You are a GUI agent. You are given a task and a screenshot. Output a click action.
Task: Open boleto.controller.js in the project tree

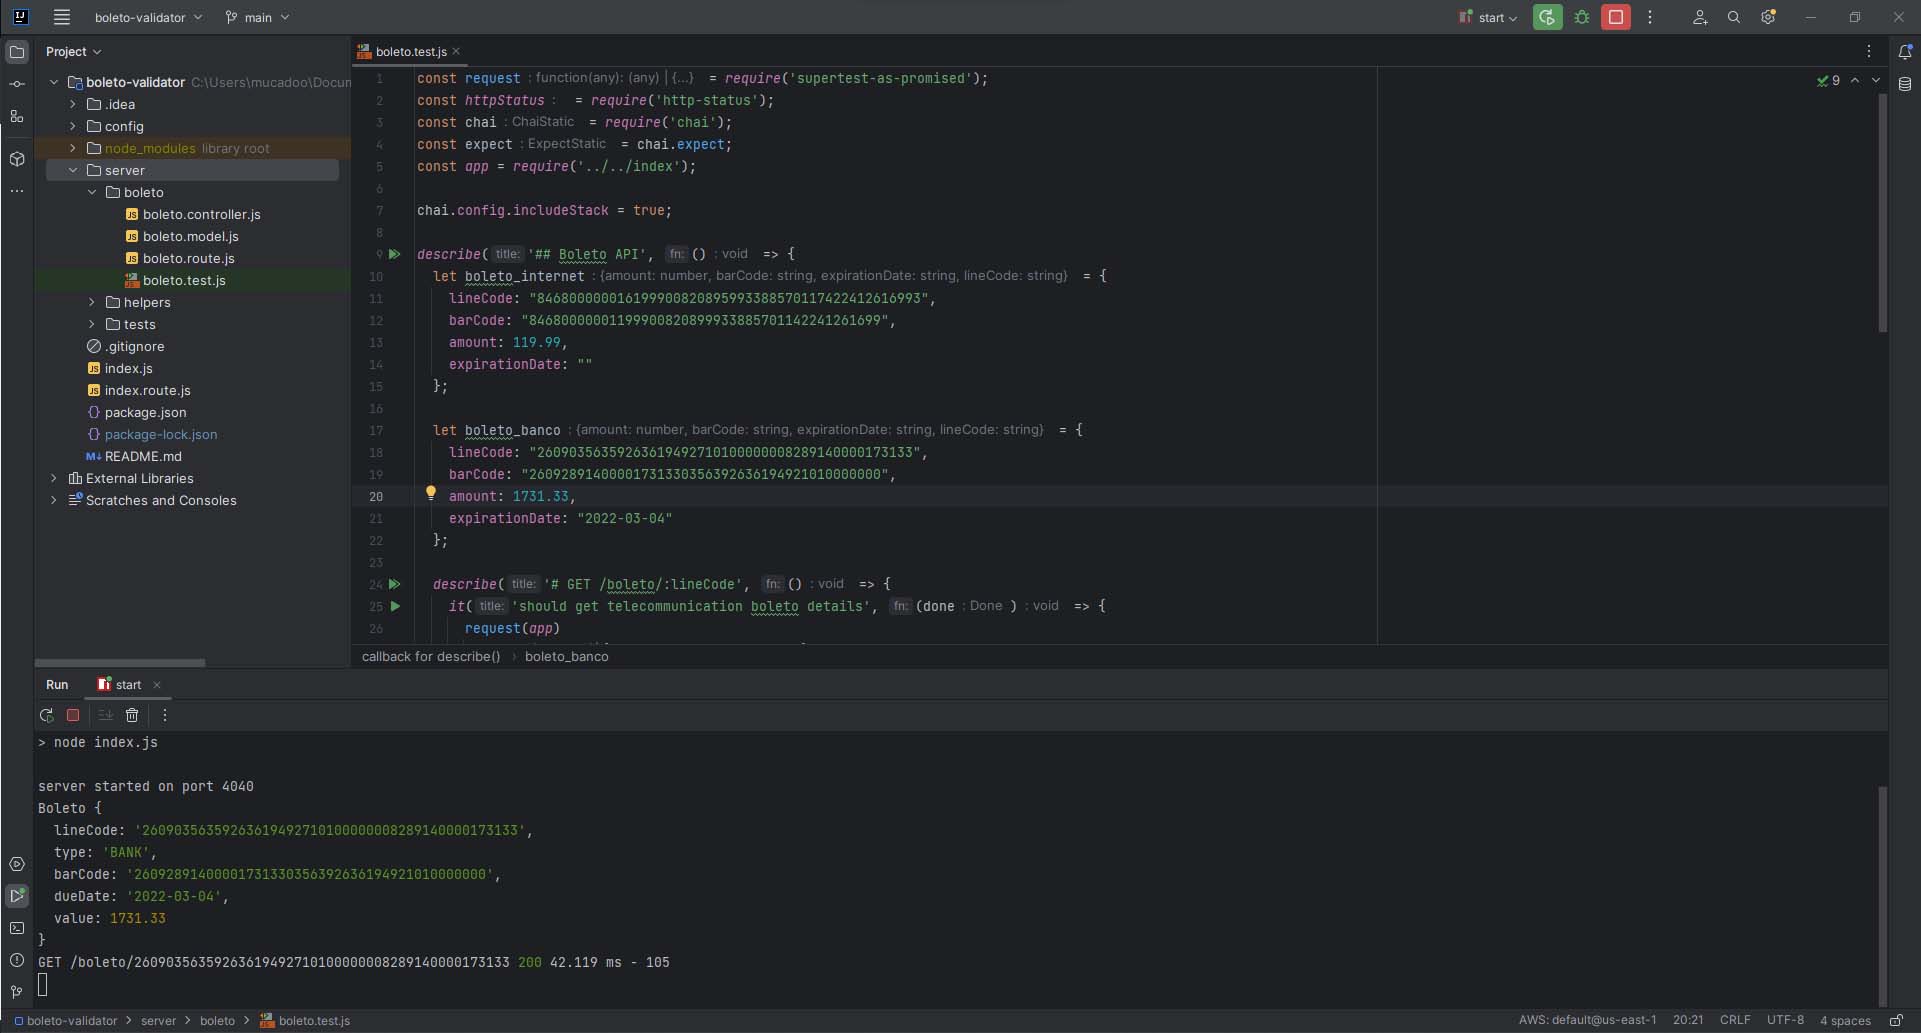pos(201,214)
